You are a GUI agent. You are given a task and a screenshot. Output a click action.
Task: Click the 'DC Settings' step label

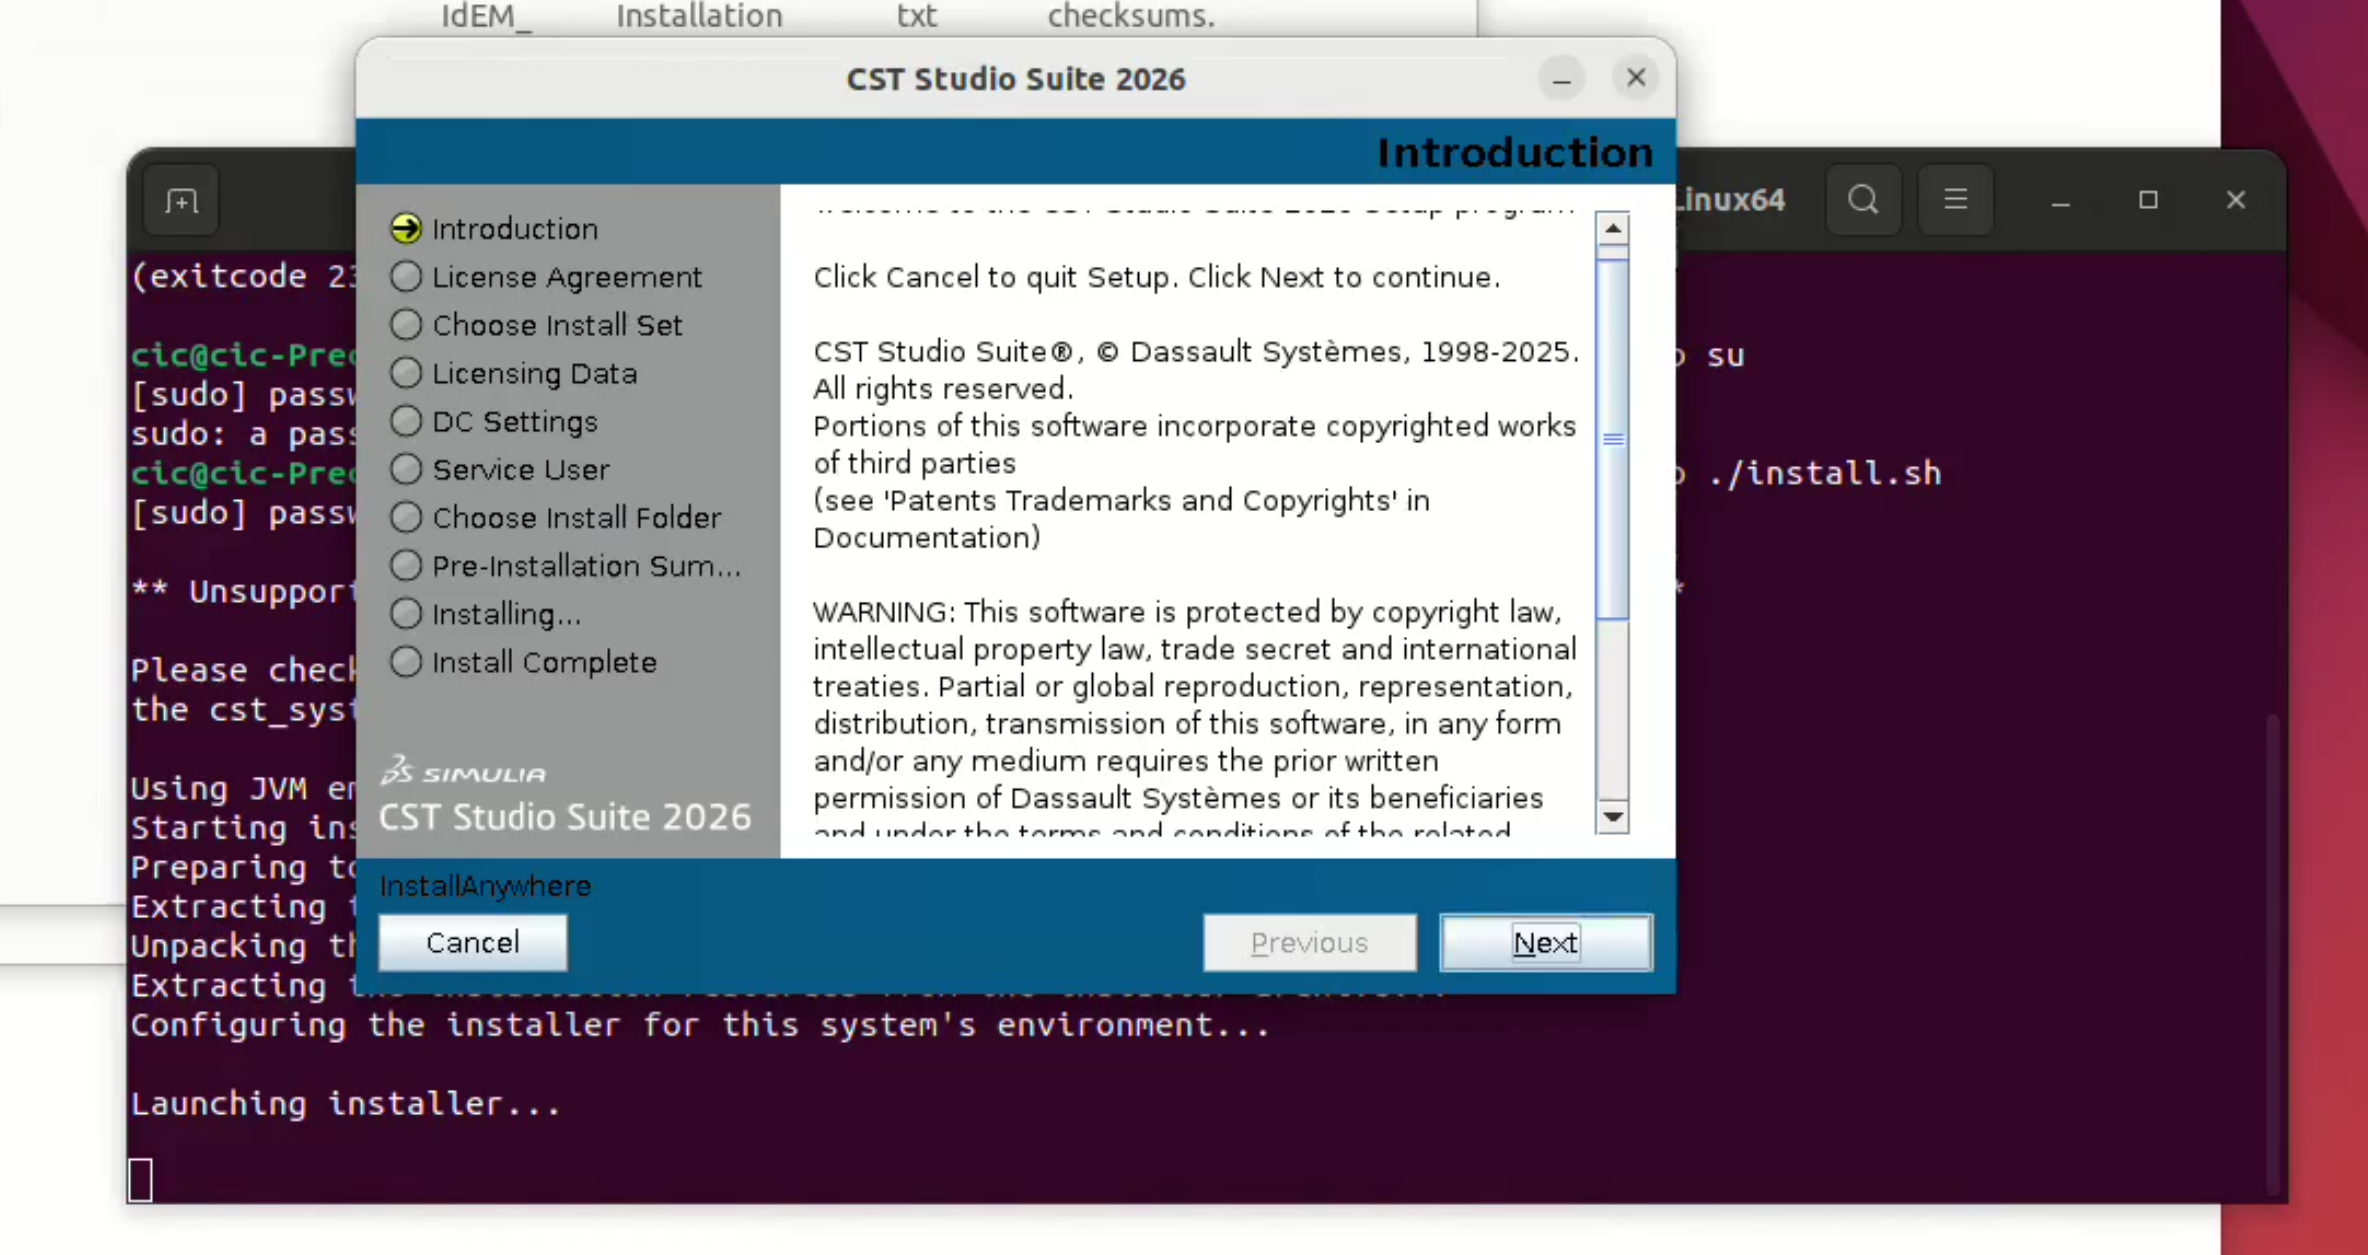point(515,422)
